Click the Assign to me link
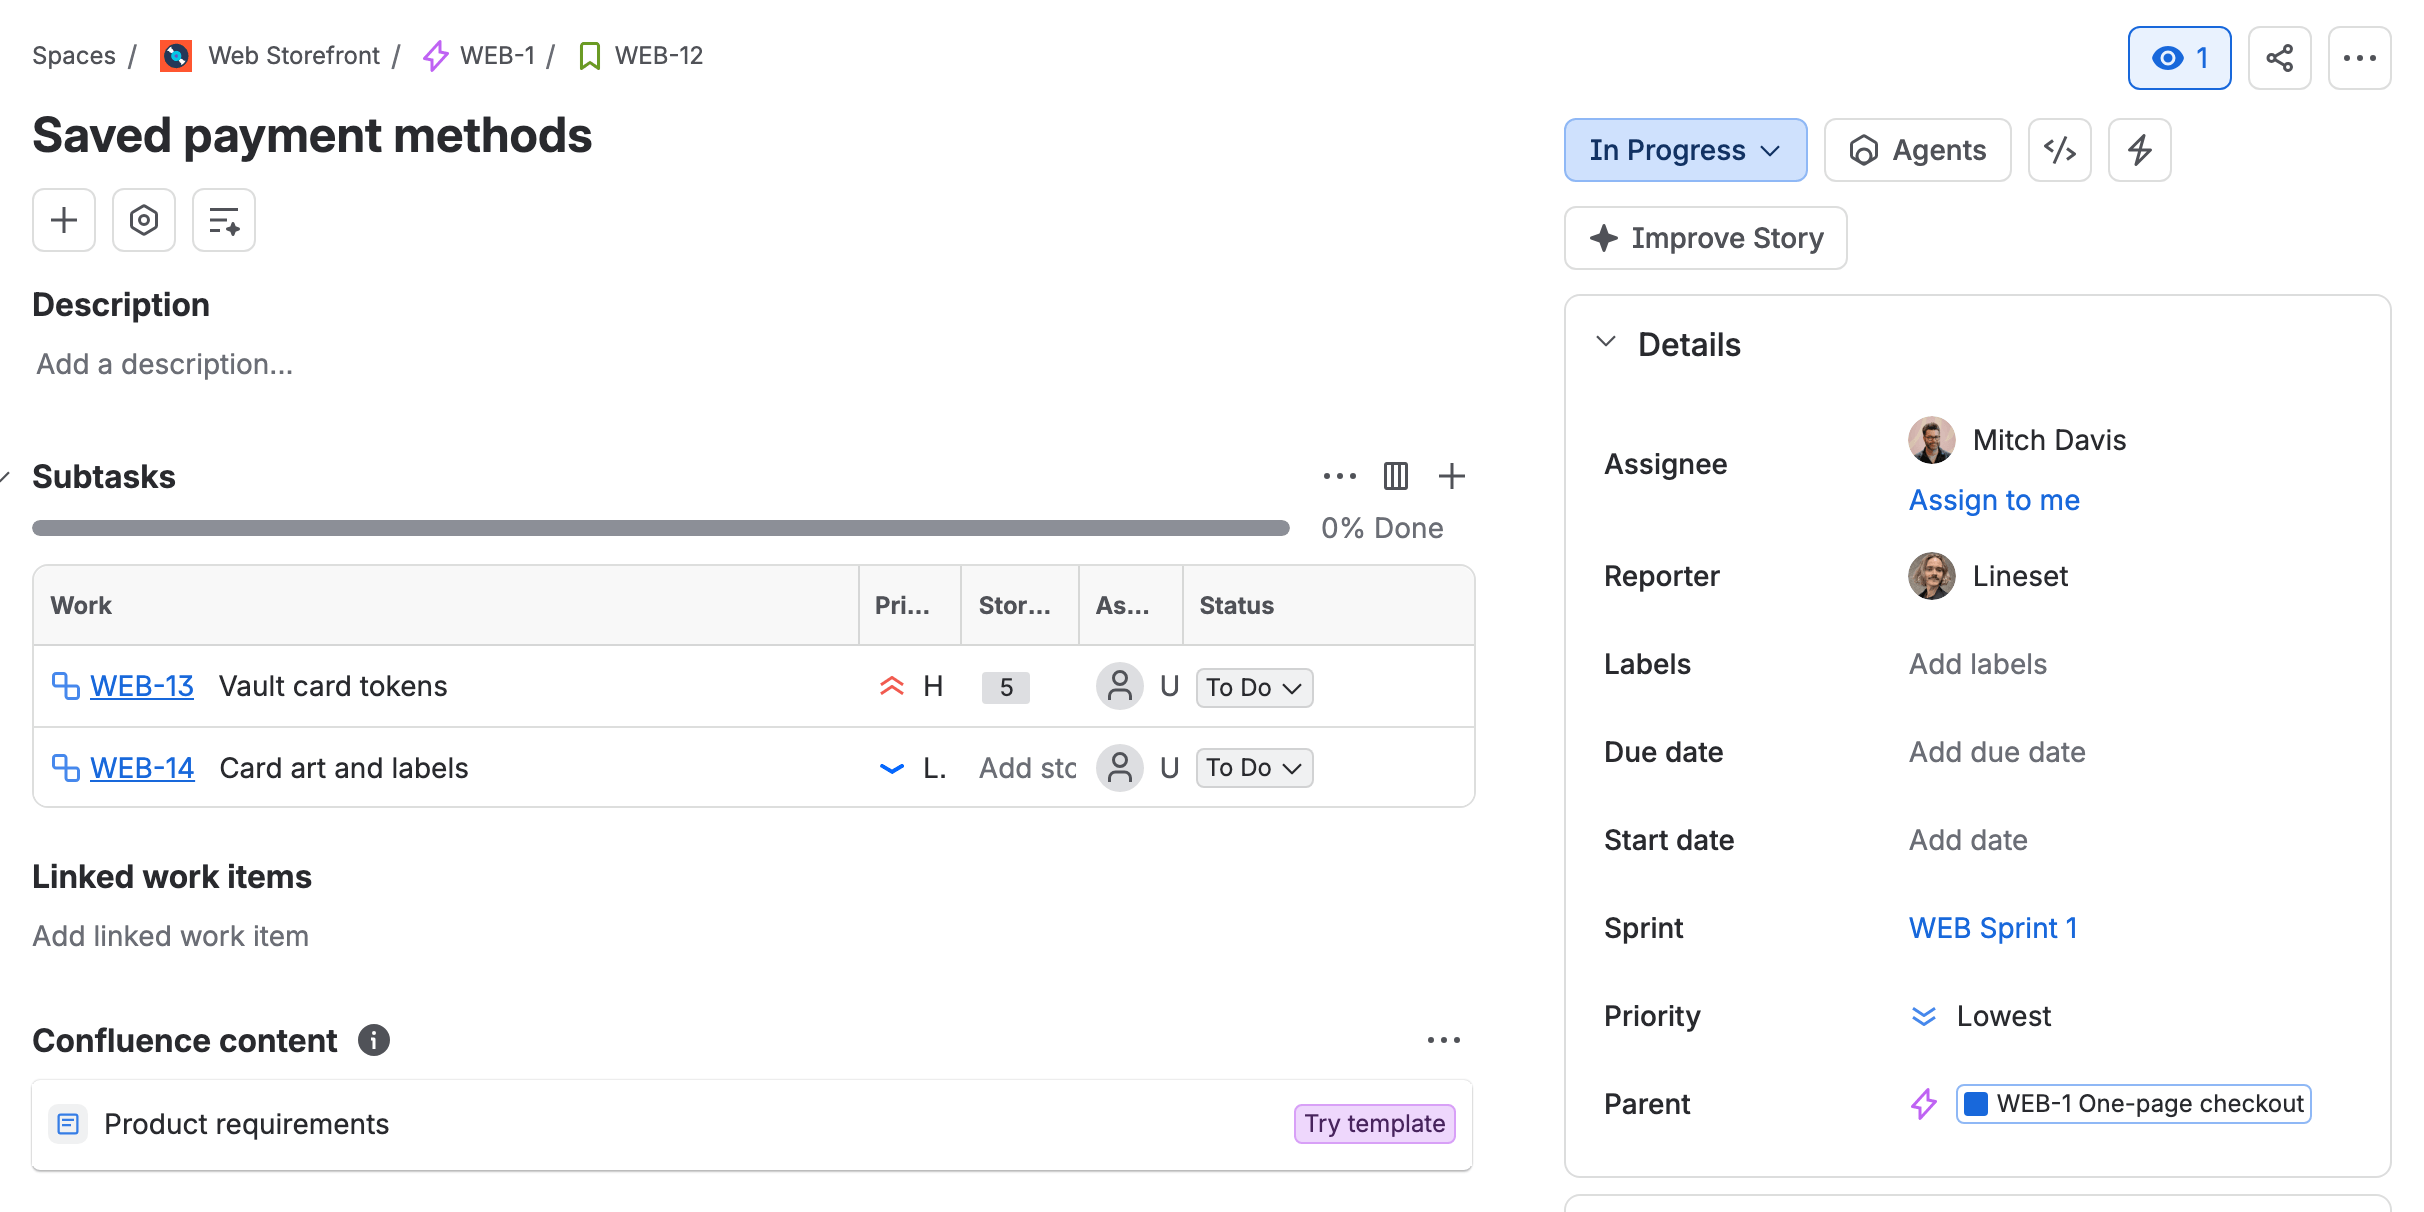Image resolution: width=2424 pixels, height=1212 pixels. [x=1994, y=500]
